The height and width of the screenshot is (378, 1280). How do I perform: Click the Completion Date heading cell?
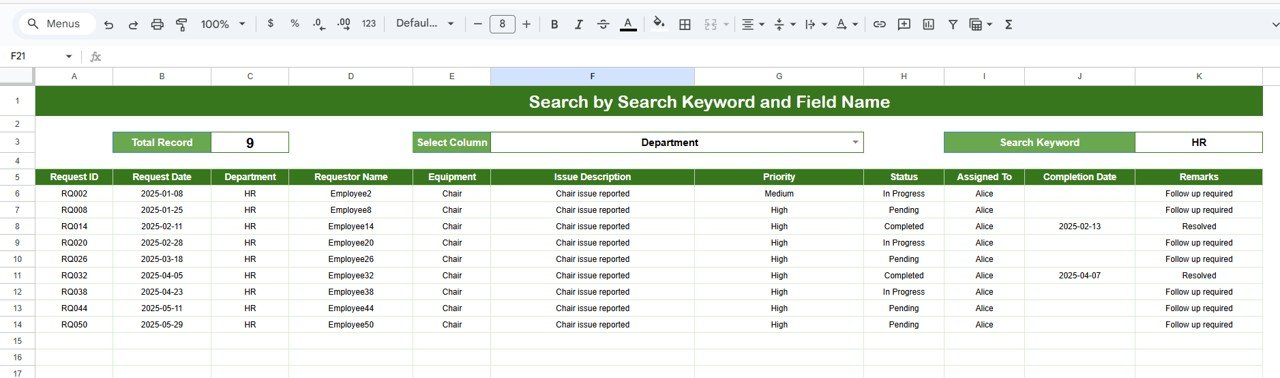(x=1079, y=177)
